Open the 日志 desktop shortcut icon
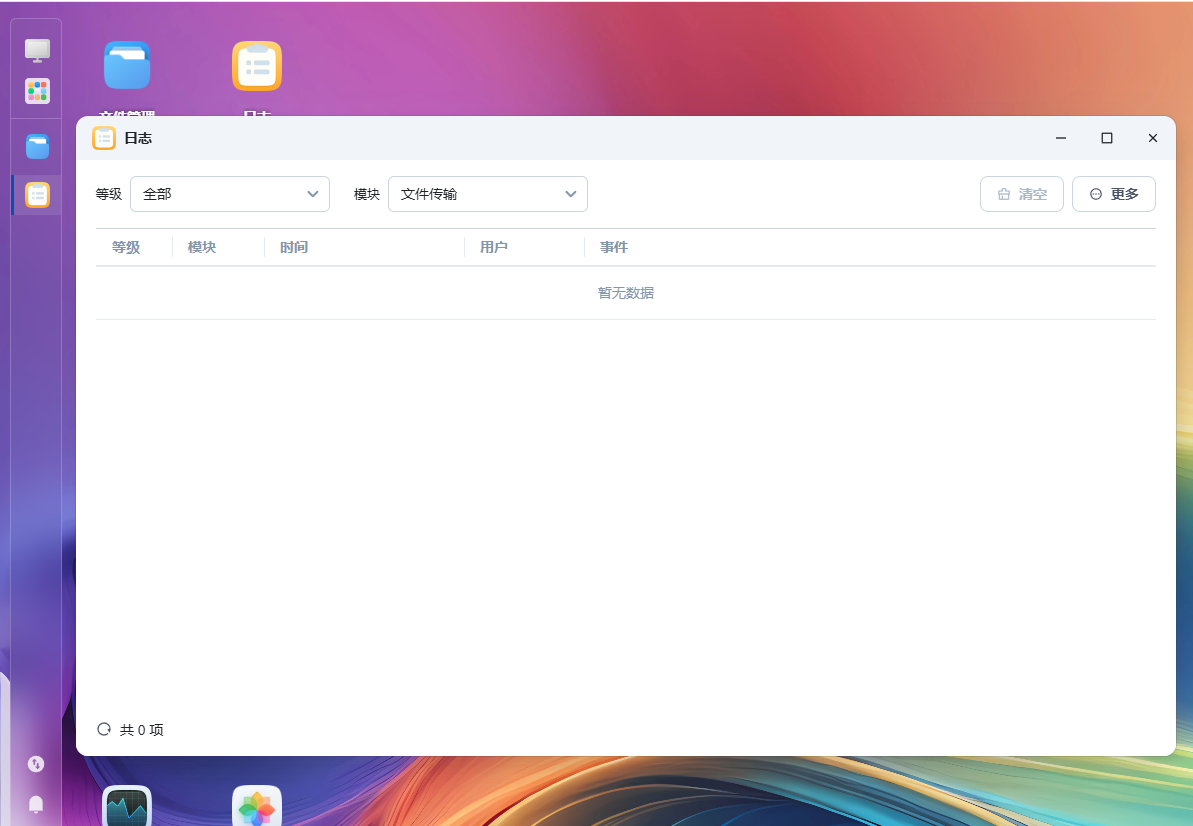Viewport: 1193px width, 826px height. (257, 65)
